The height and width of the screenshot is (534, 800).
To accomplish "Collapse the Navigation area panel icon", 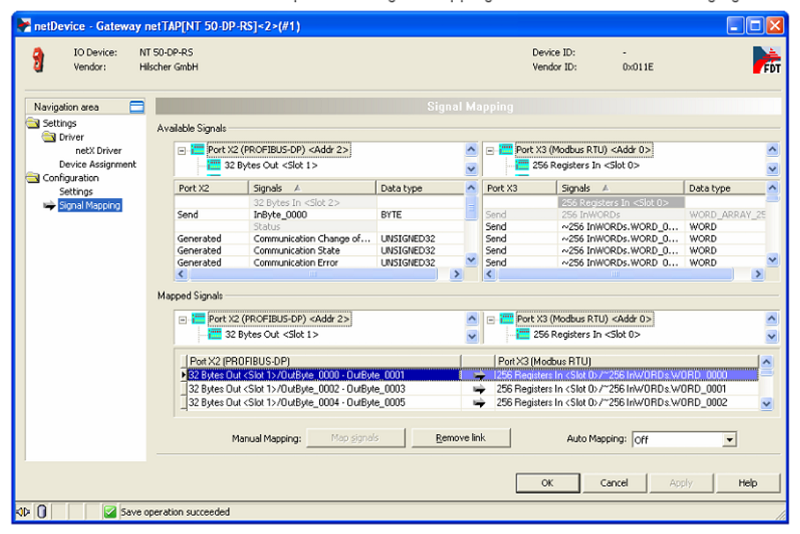I will coord(137,107).
